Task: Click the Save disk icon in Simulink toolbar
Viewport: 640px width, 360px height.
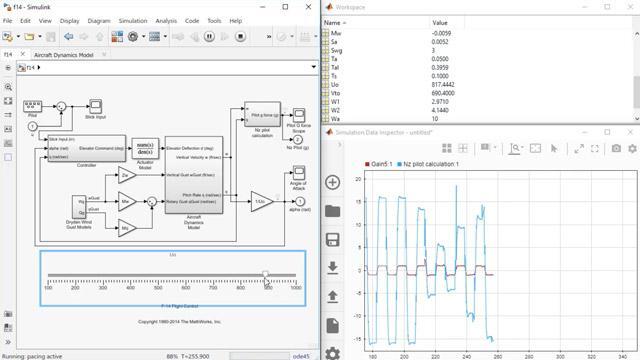Action: pos(51,37)
